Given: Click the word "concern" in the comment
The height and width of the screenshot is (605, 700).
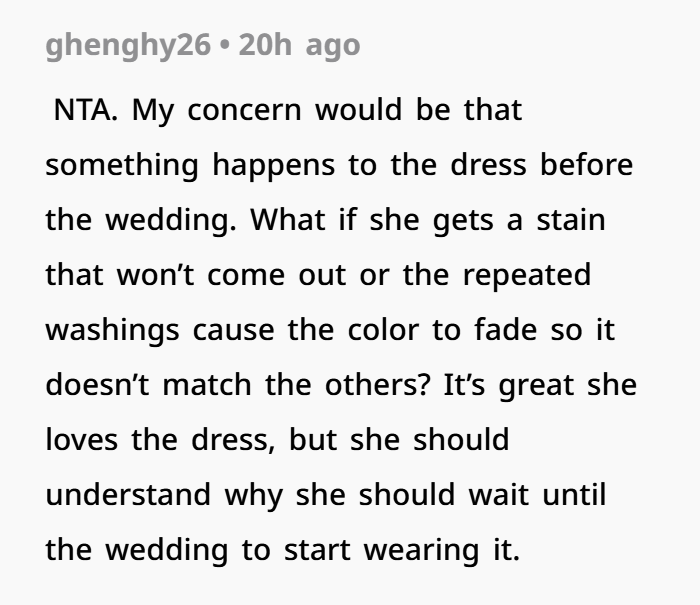Looking at the screenshot, I should tap(244, 110).
